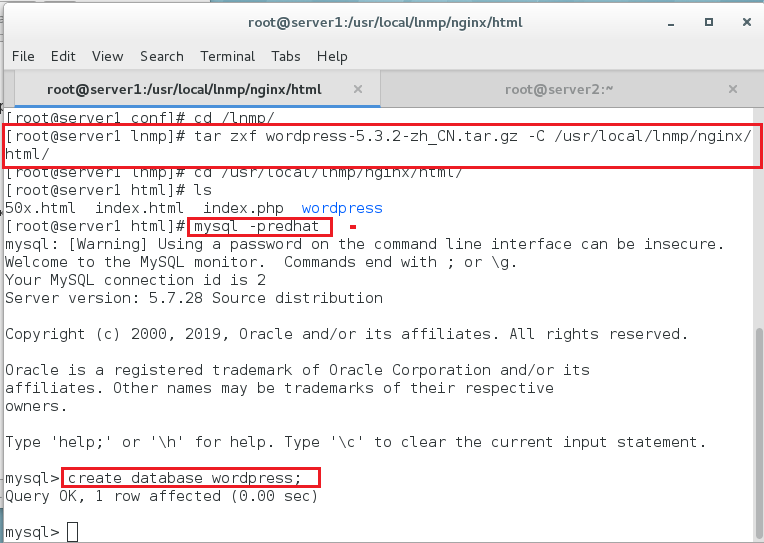Click the 'Server version: 5.7.28' line
The height and width of the screenshot is (543, 764).
tap(194, 298)
